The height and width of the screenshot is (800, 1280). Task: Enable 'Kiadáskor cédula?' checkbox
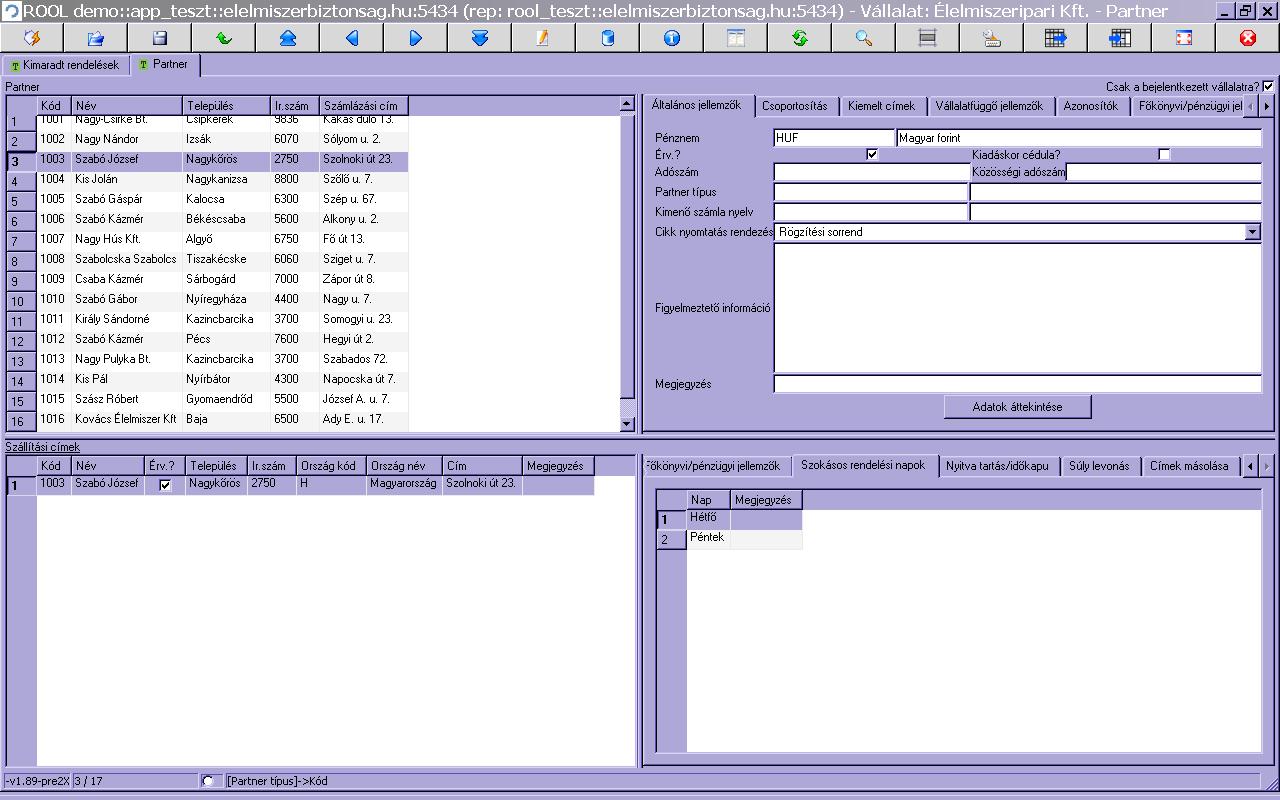(x=1164, y=155)
